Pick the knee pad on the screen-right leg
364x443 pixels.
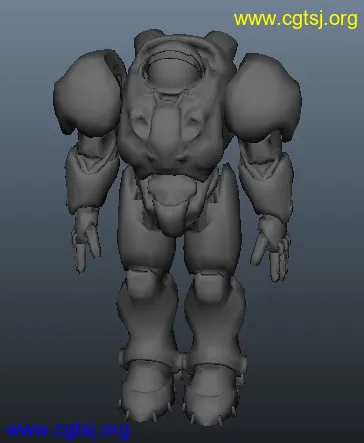pyautogui.click(x=211, y=287)
